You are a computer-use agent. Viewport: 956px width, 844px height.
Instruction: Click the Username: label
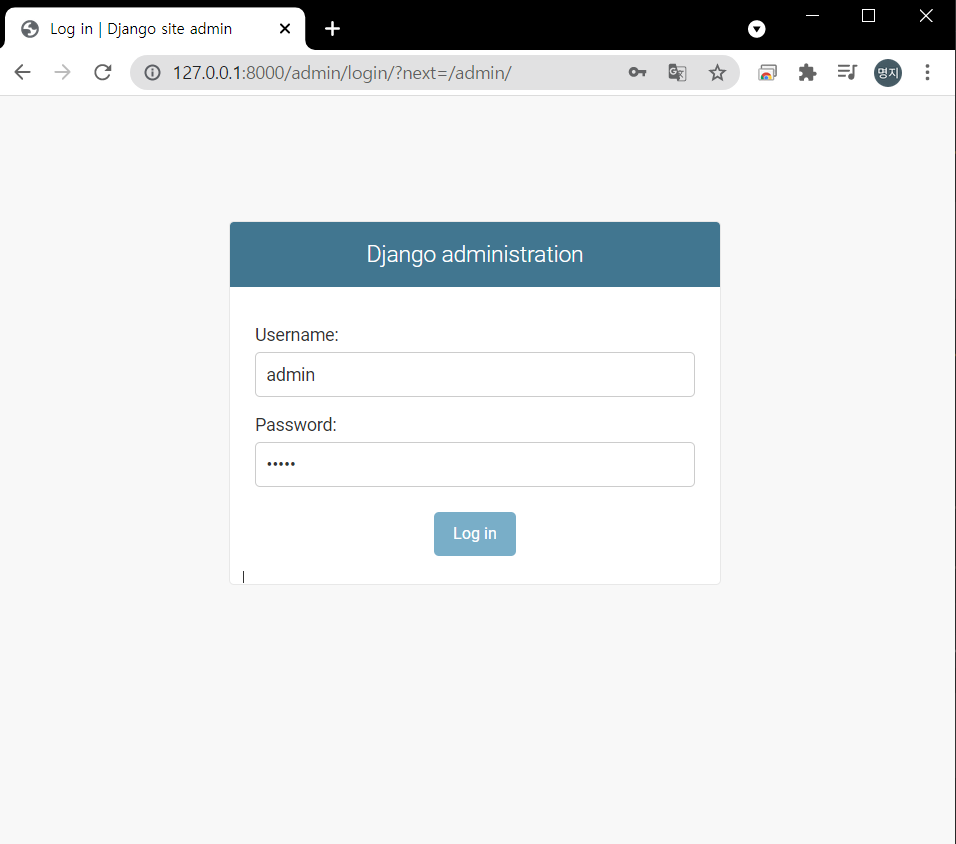pyautogui.click(x=296, y=335)
